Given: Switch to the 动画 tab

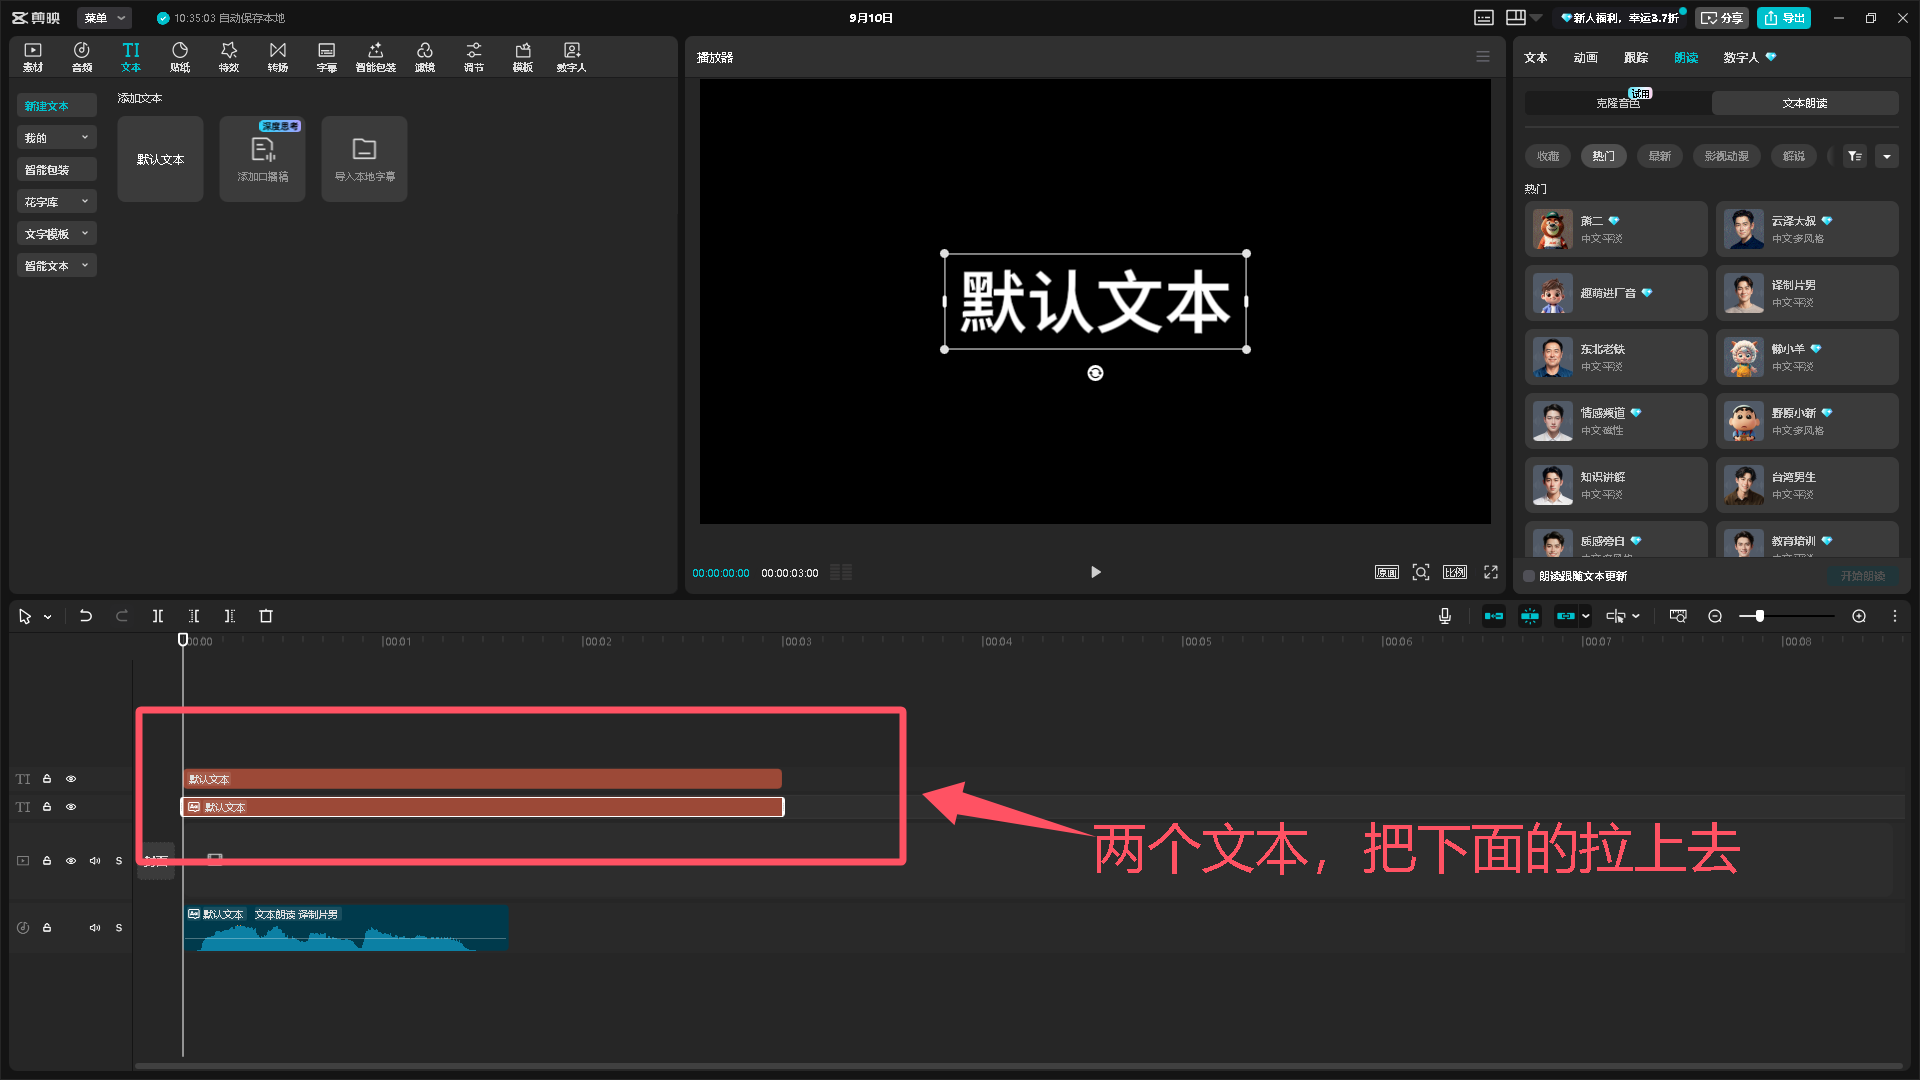Looking at the screenshot, I should [x=1585, y=58].
